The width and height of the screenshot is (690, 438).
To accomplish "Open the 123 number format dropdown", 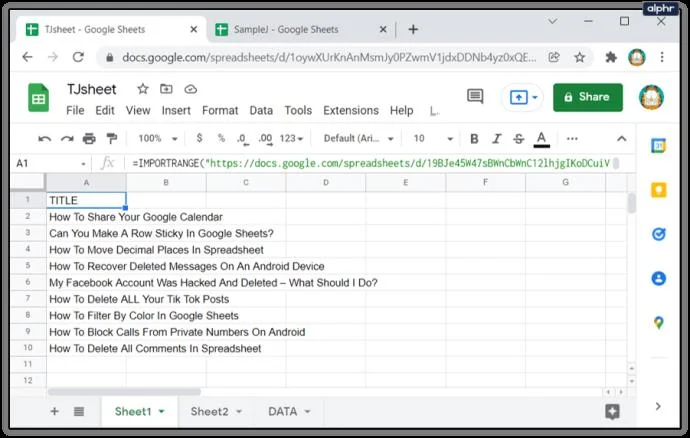I will 291,139.
